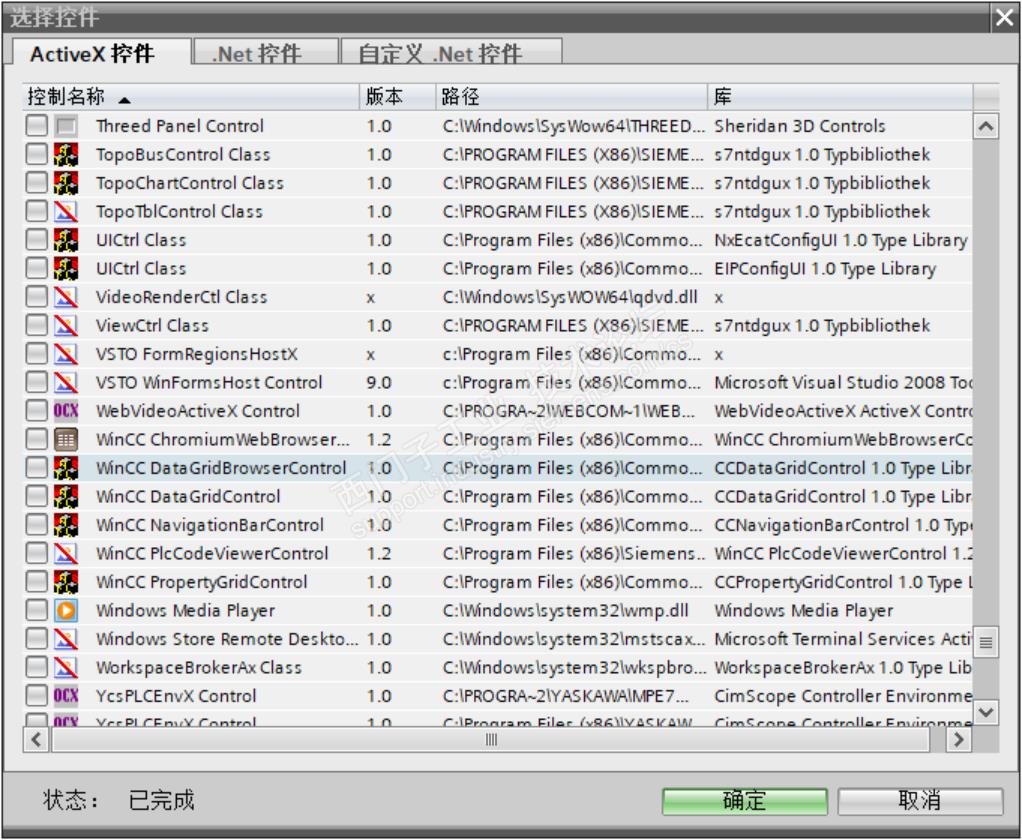Click the WinCC DataGridBrowserControl icon

point(66,468)
